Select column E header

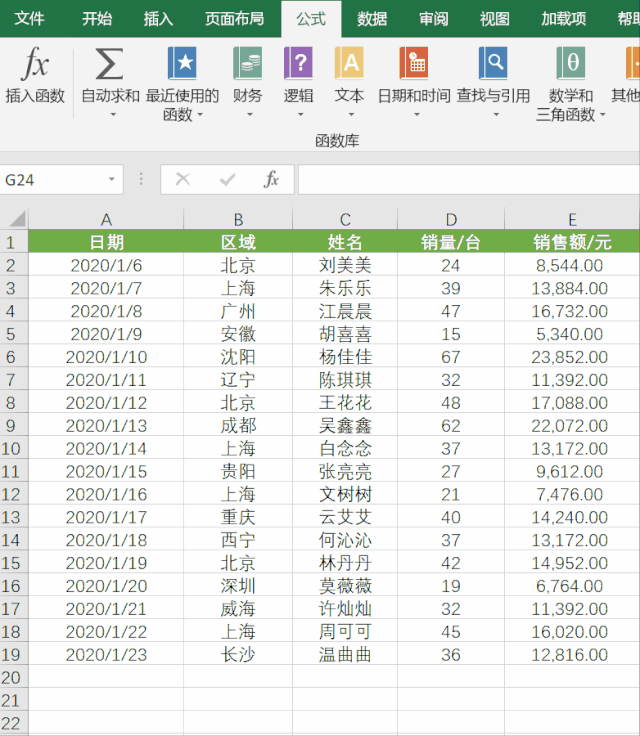click(572, 219)
